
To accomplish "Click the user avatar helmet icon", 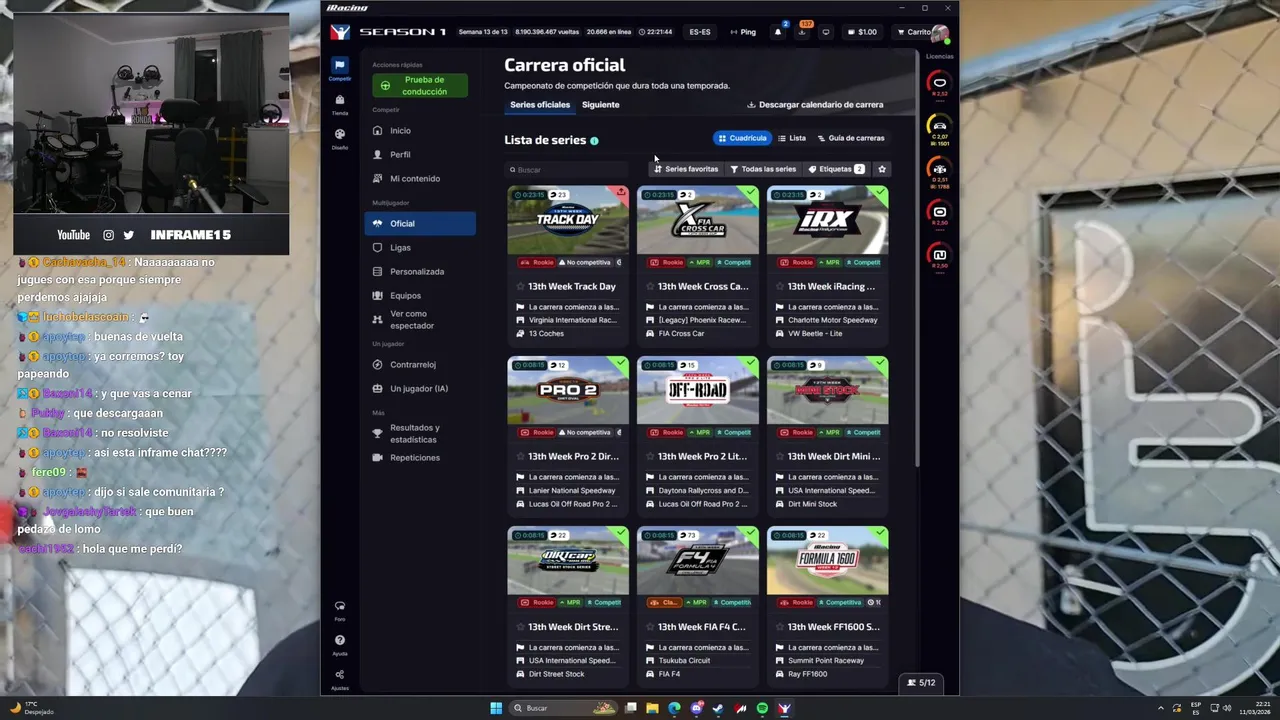I will 939,32.
